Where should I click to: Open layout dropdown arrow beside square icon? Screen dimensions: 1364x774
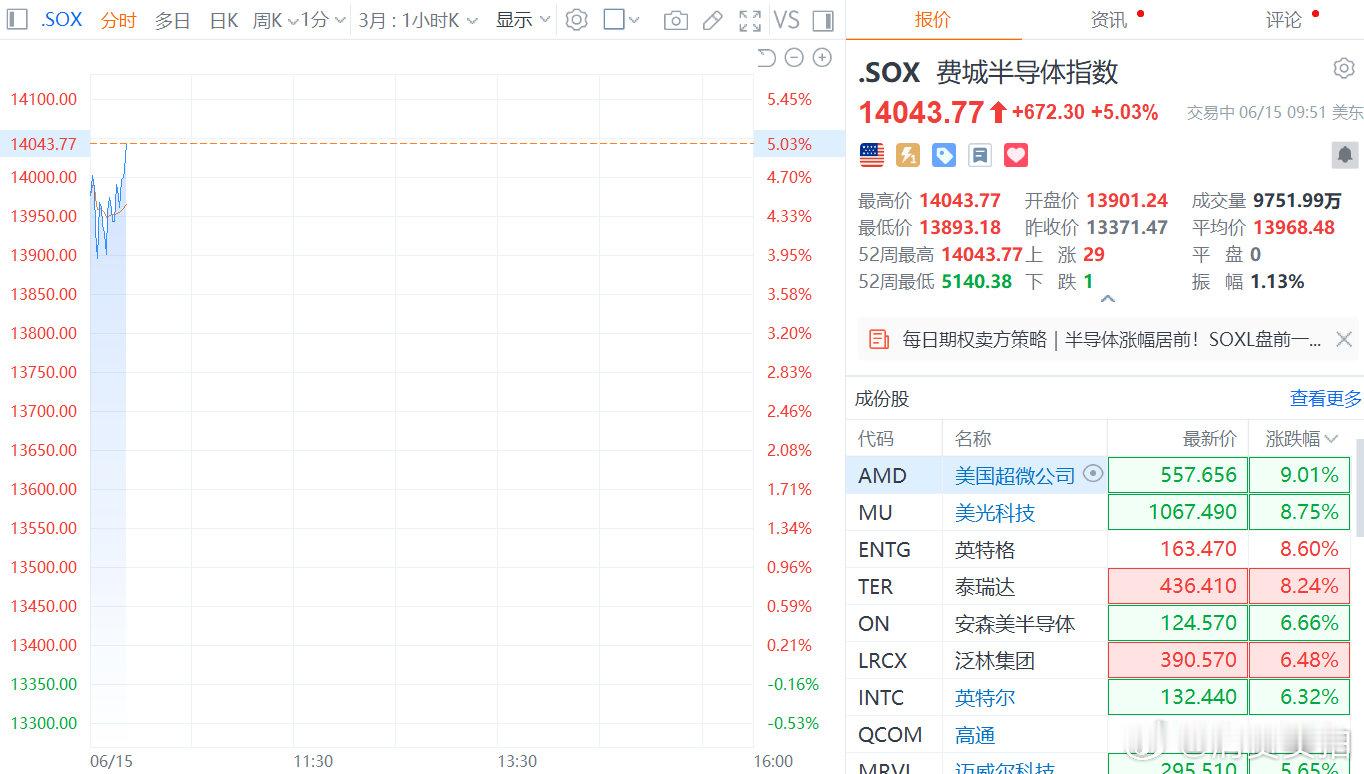pos(634,20)
